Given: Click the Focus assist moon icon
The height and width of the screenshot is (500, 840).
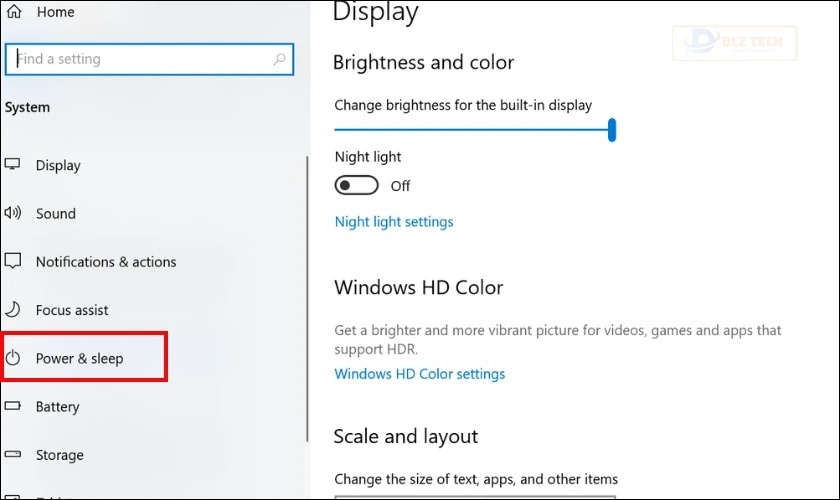Looking at the screenshot, I should [x=13, y=310].
